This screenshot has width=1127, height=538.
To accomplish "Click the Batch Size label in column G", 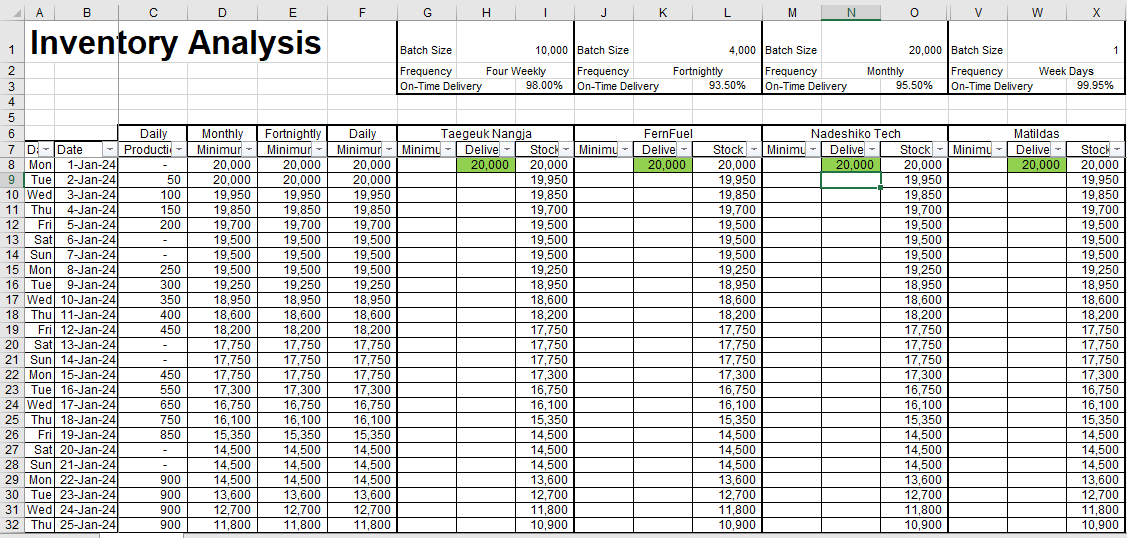I will [x=426, y=50].
